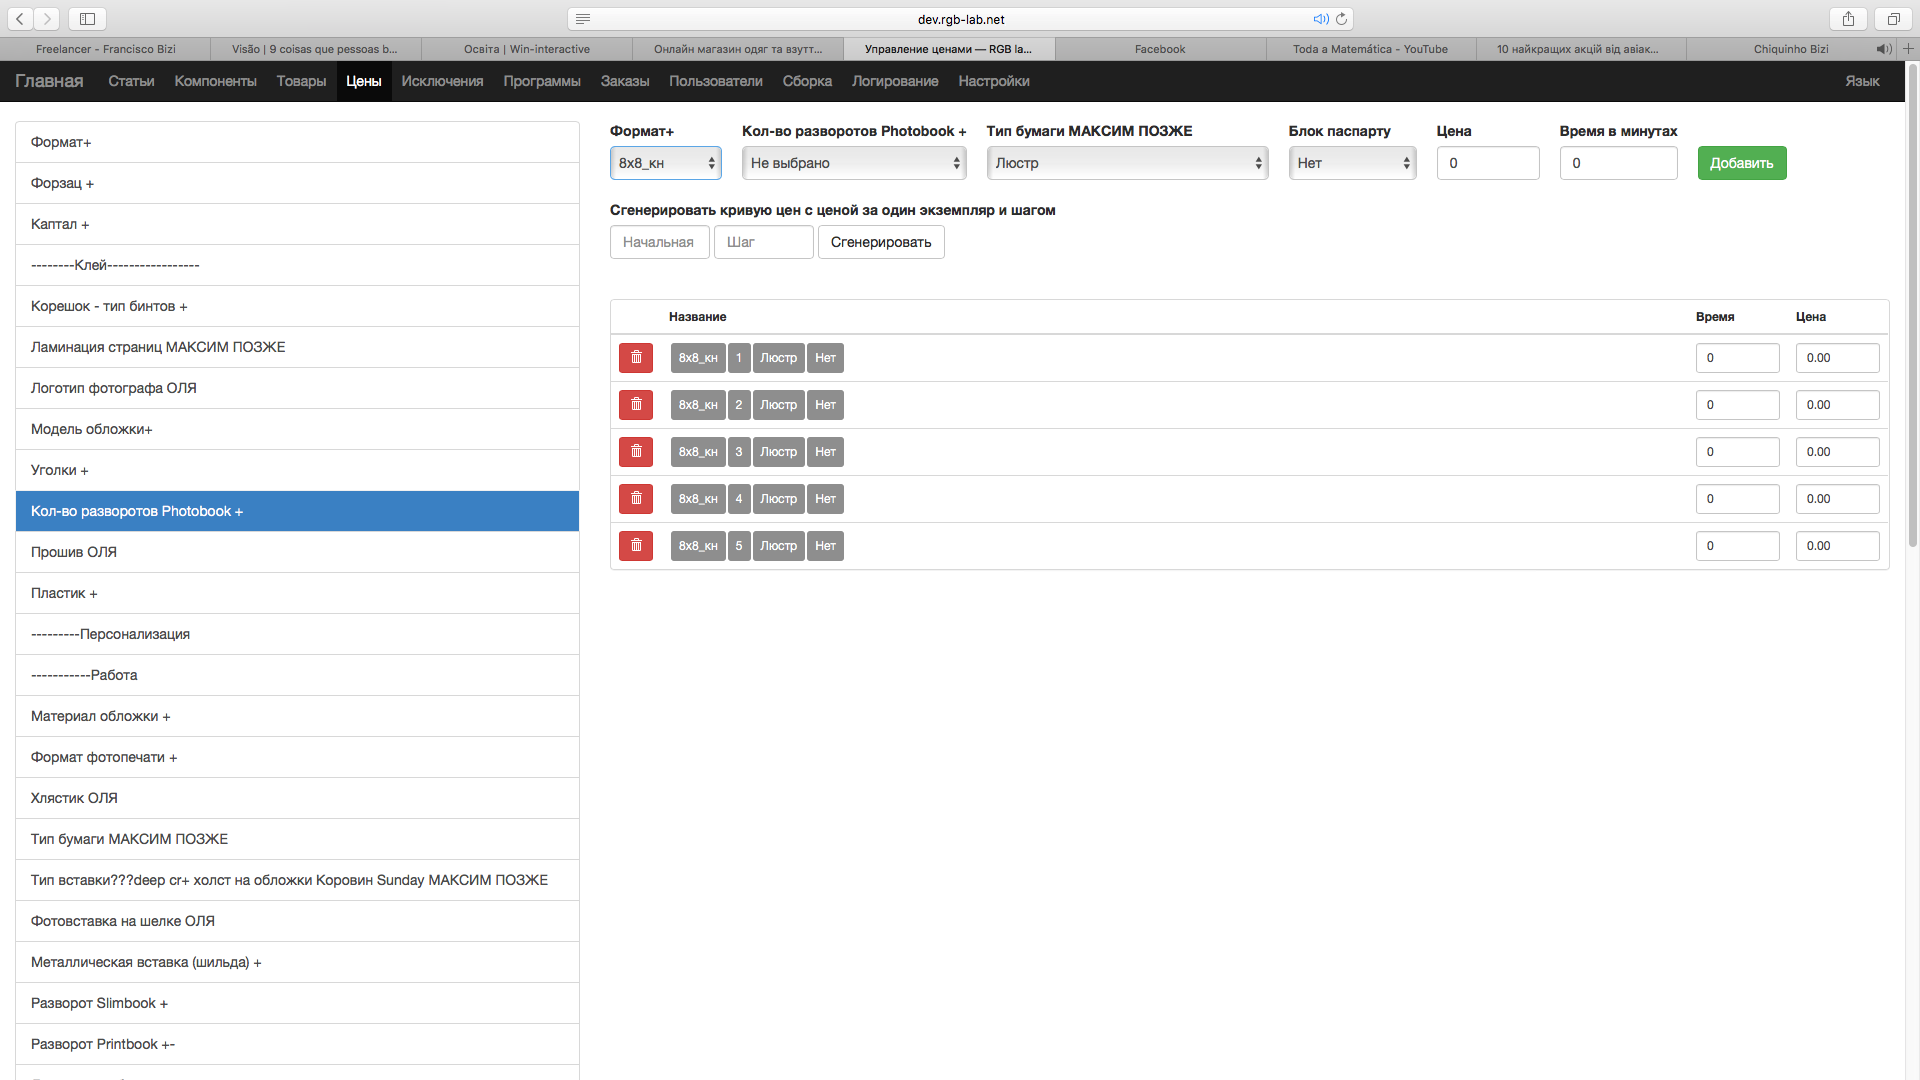This screenshot has width=1920, height=1080.
Task: Delete the 8x8_кн row with spread 3
Action: [636, 452]
